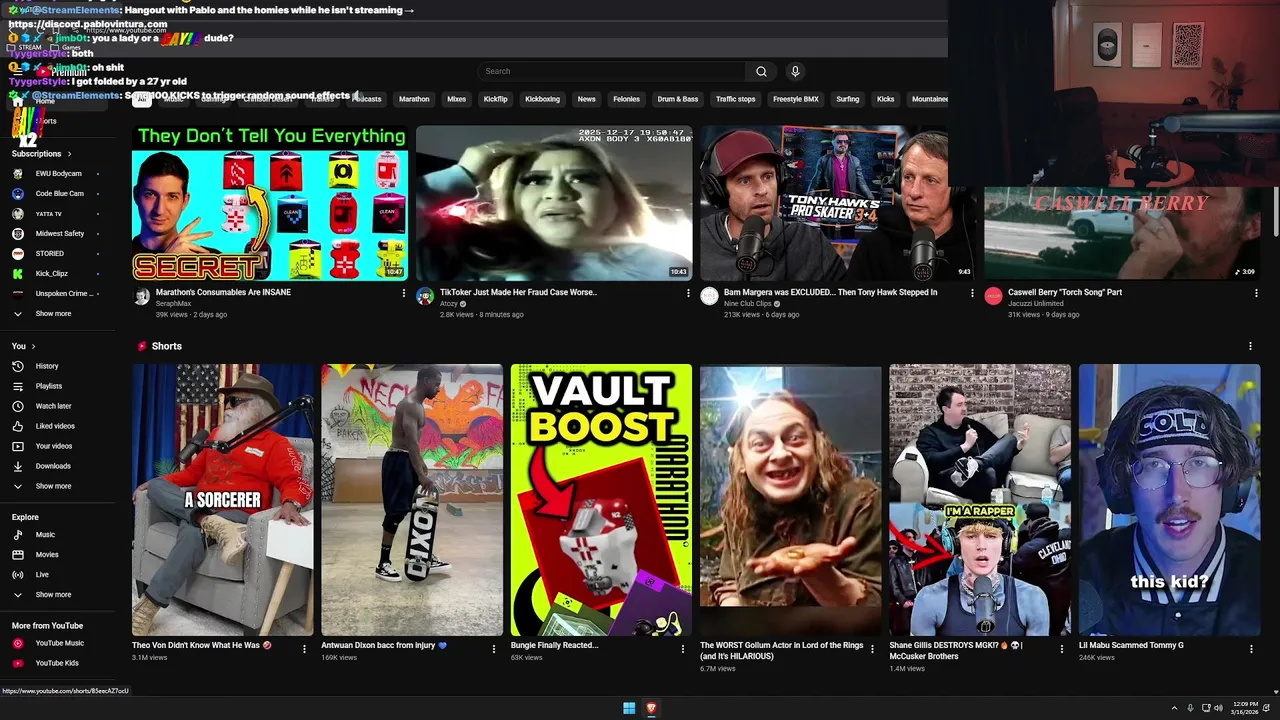Open EWU Bodycam channel
1280x720 pixels.
click(x=58, y=174)
